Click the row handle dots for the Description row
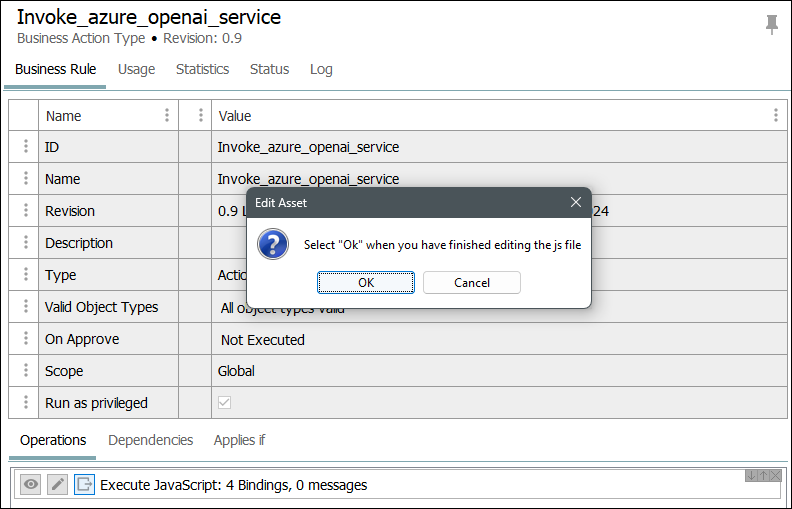The image size is (792, 509). pos(24,243)
